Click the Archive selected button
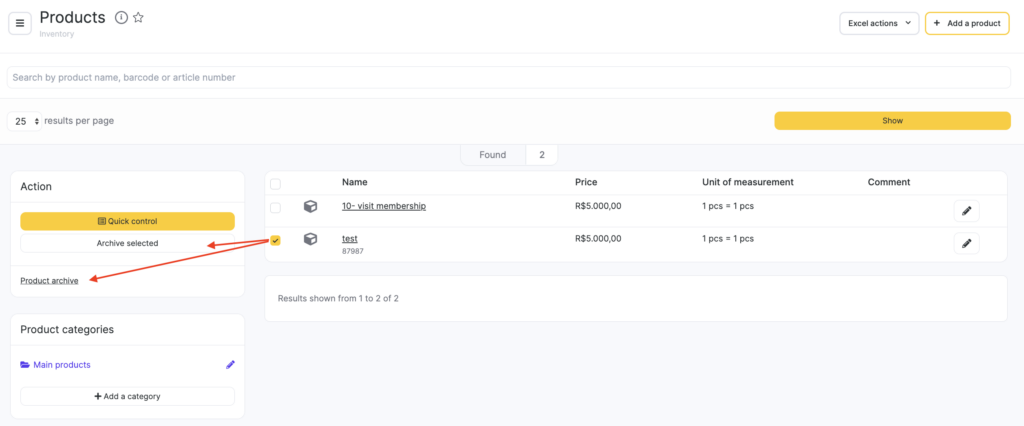The height and width of the screenshot is (426, 1024). click(127, 243)
